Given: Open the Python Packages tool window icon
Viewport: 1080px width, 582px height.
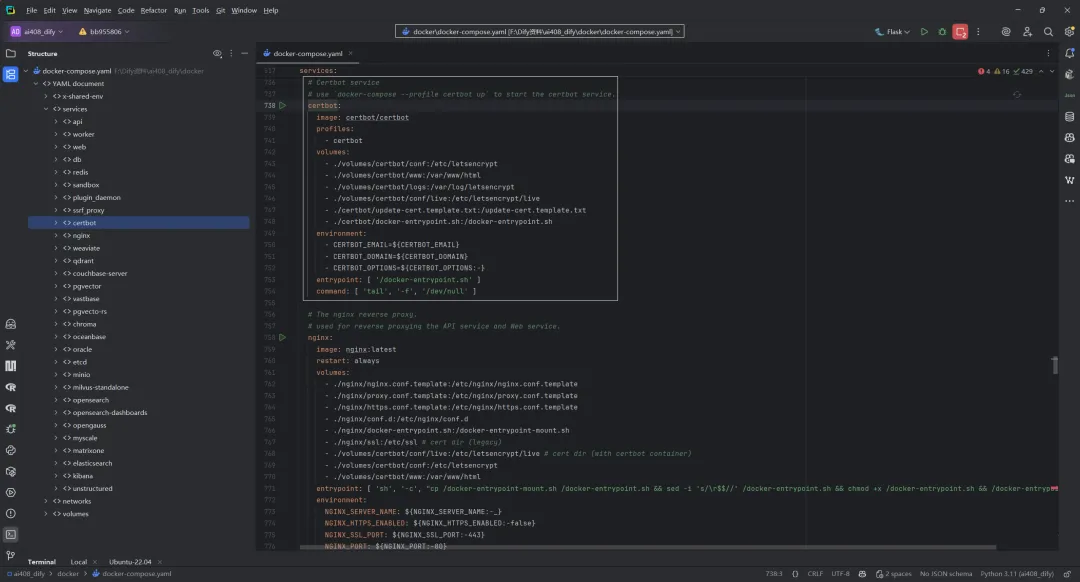Looking at the screenshot, I should pyautogui.click(x=10, y=471).
